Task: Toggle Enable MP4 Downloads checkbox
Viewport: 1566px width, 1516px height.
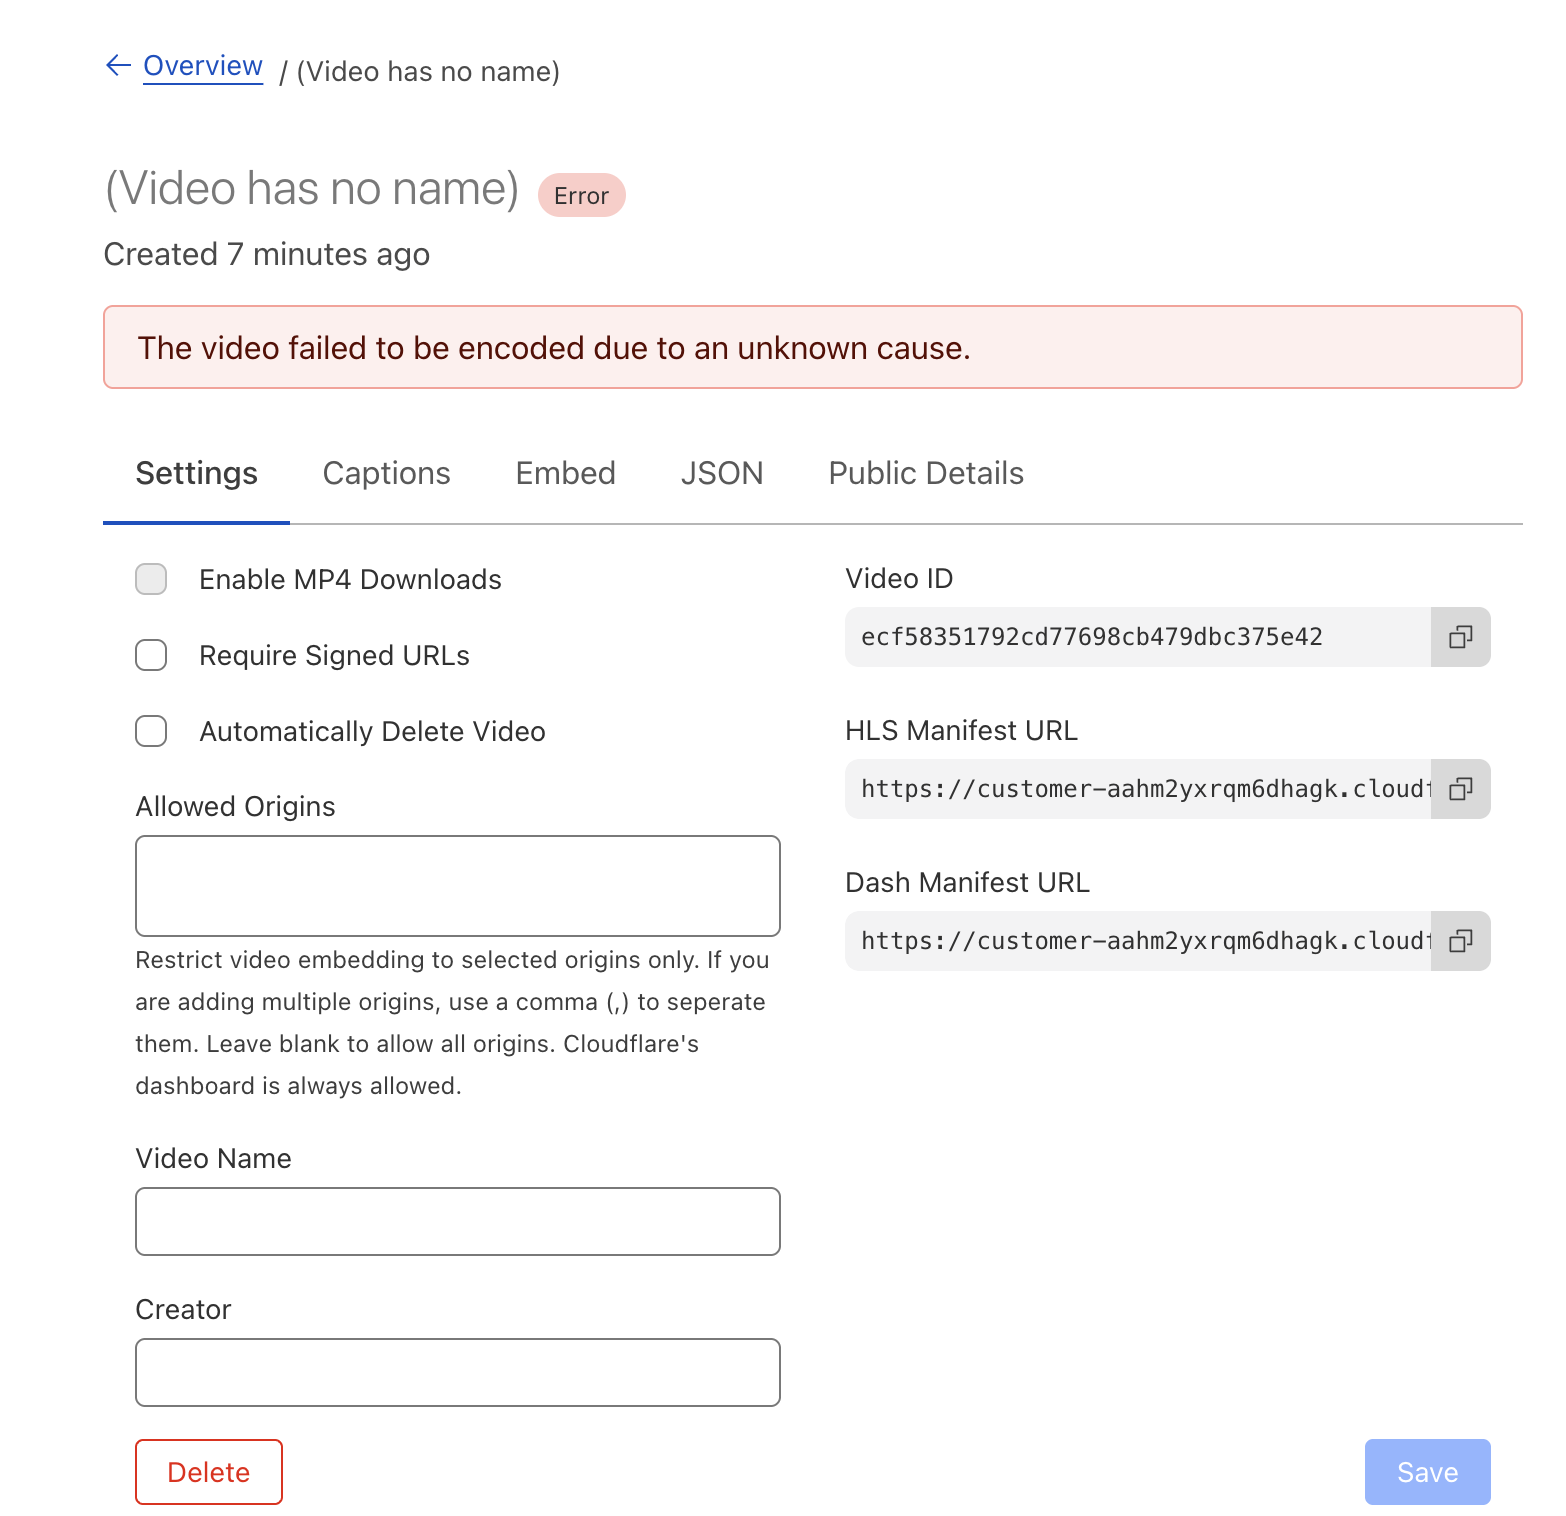Action: pos(151,579)
